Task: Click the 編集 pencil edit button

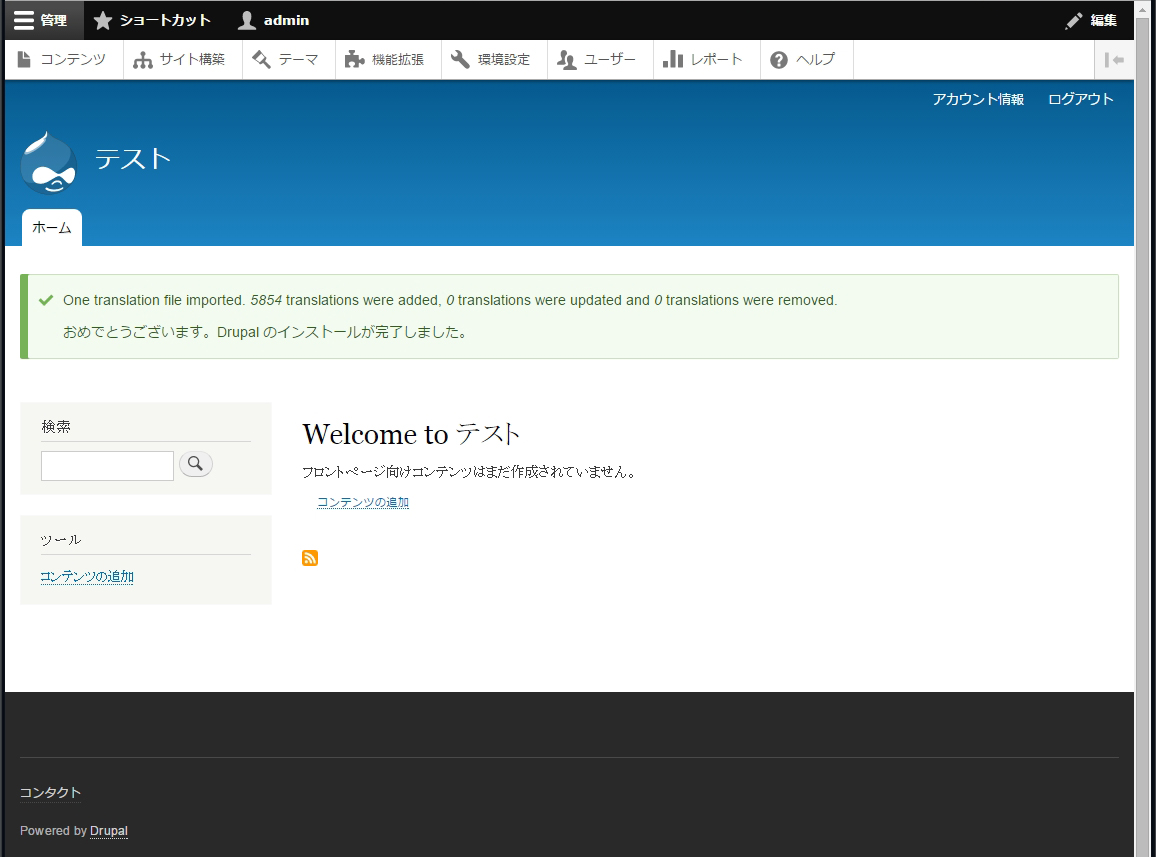Action: point(1091,20)
